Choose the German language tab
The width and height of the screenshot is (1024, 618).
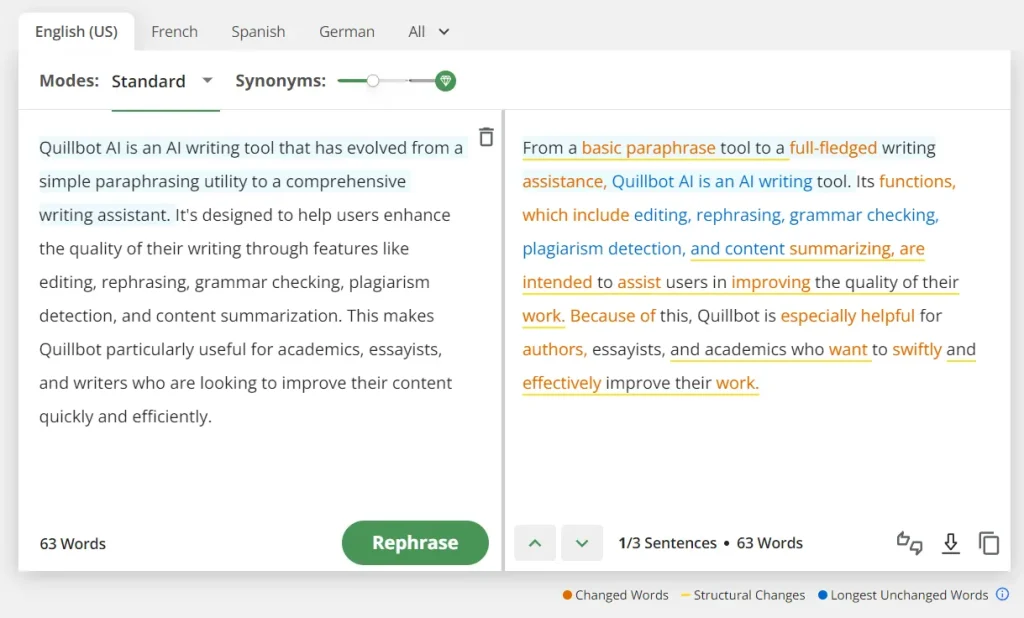click(x=347, y=32)
